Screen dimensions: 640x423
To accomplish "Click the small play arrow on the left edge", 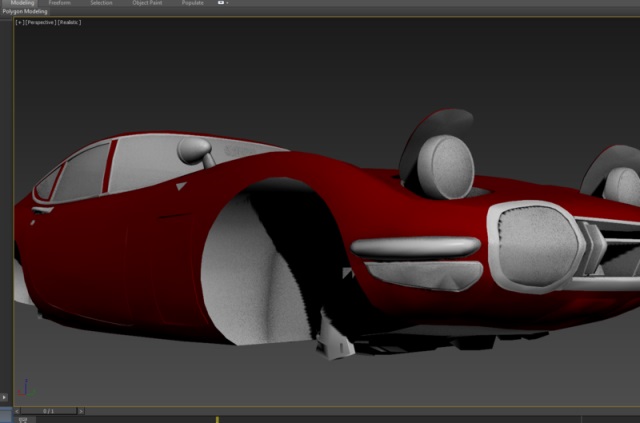I will pos(4,397).
